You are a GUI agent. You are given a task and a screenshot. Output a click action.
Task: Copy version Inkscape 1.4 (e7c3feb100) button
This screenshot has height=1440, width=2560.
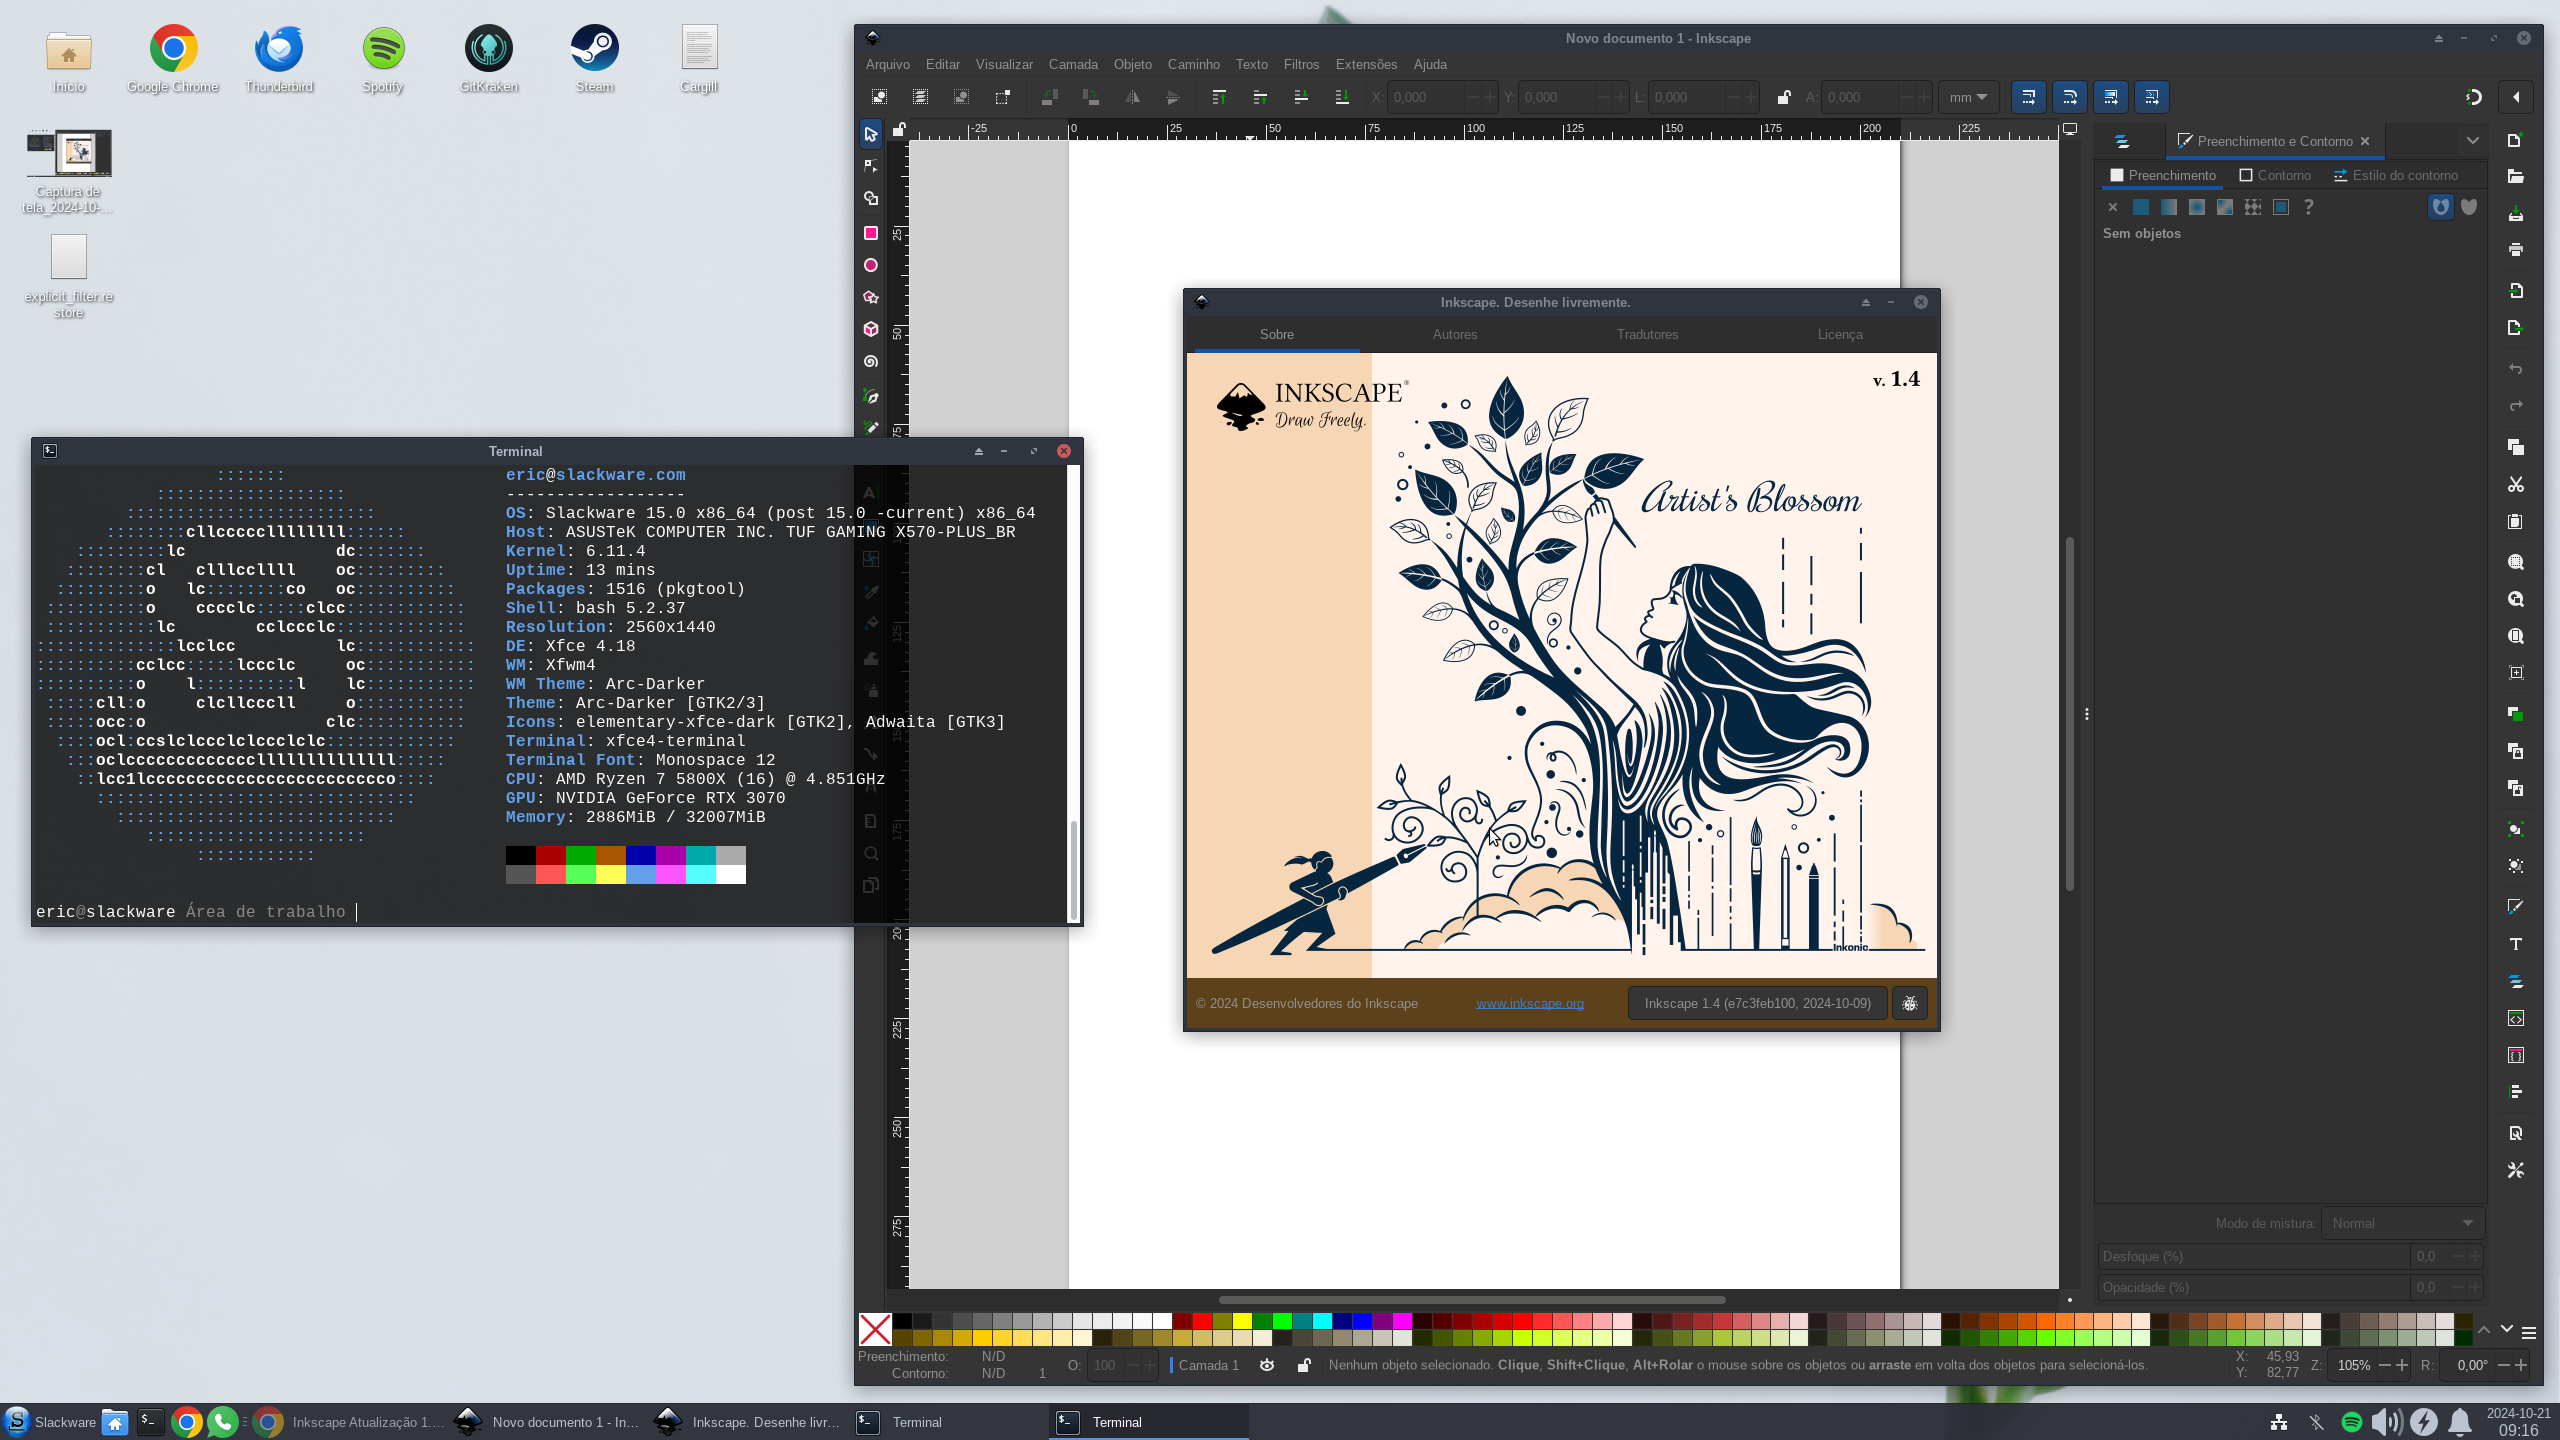point(1757,1003)
